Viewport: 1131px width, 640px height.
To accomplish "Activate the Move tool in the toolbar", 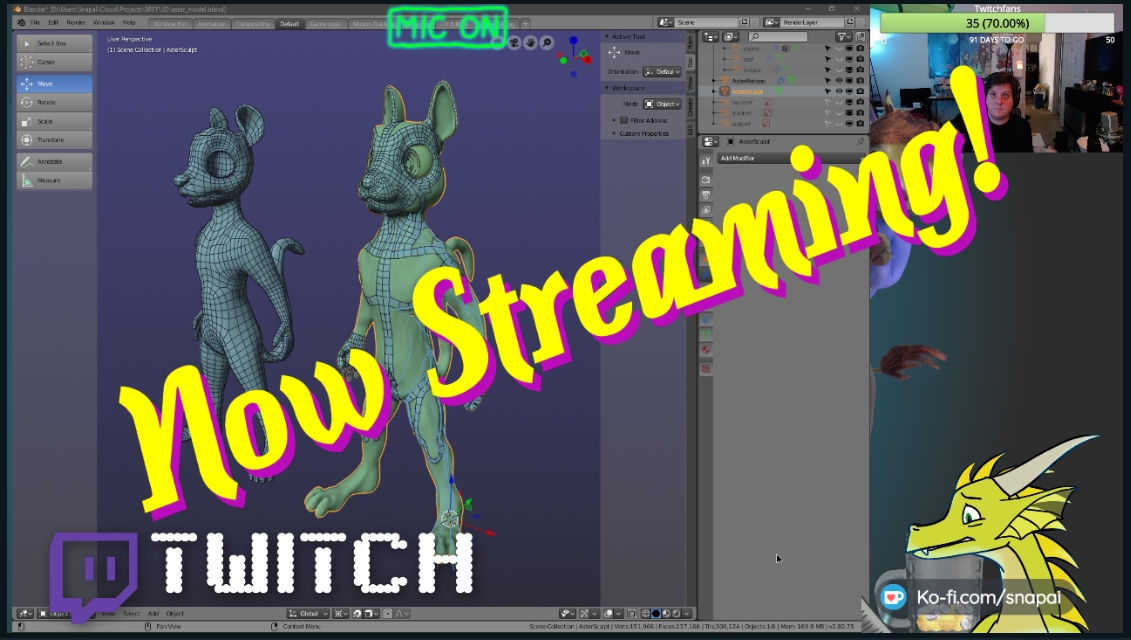I will point(54,84).
